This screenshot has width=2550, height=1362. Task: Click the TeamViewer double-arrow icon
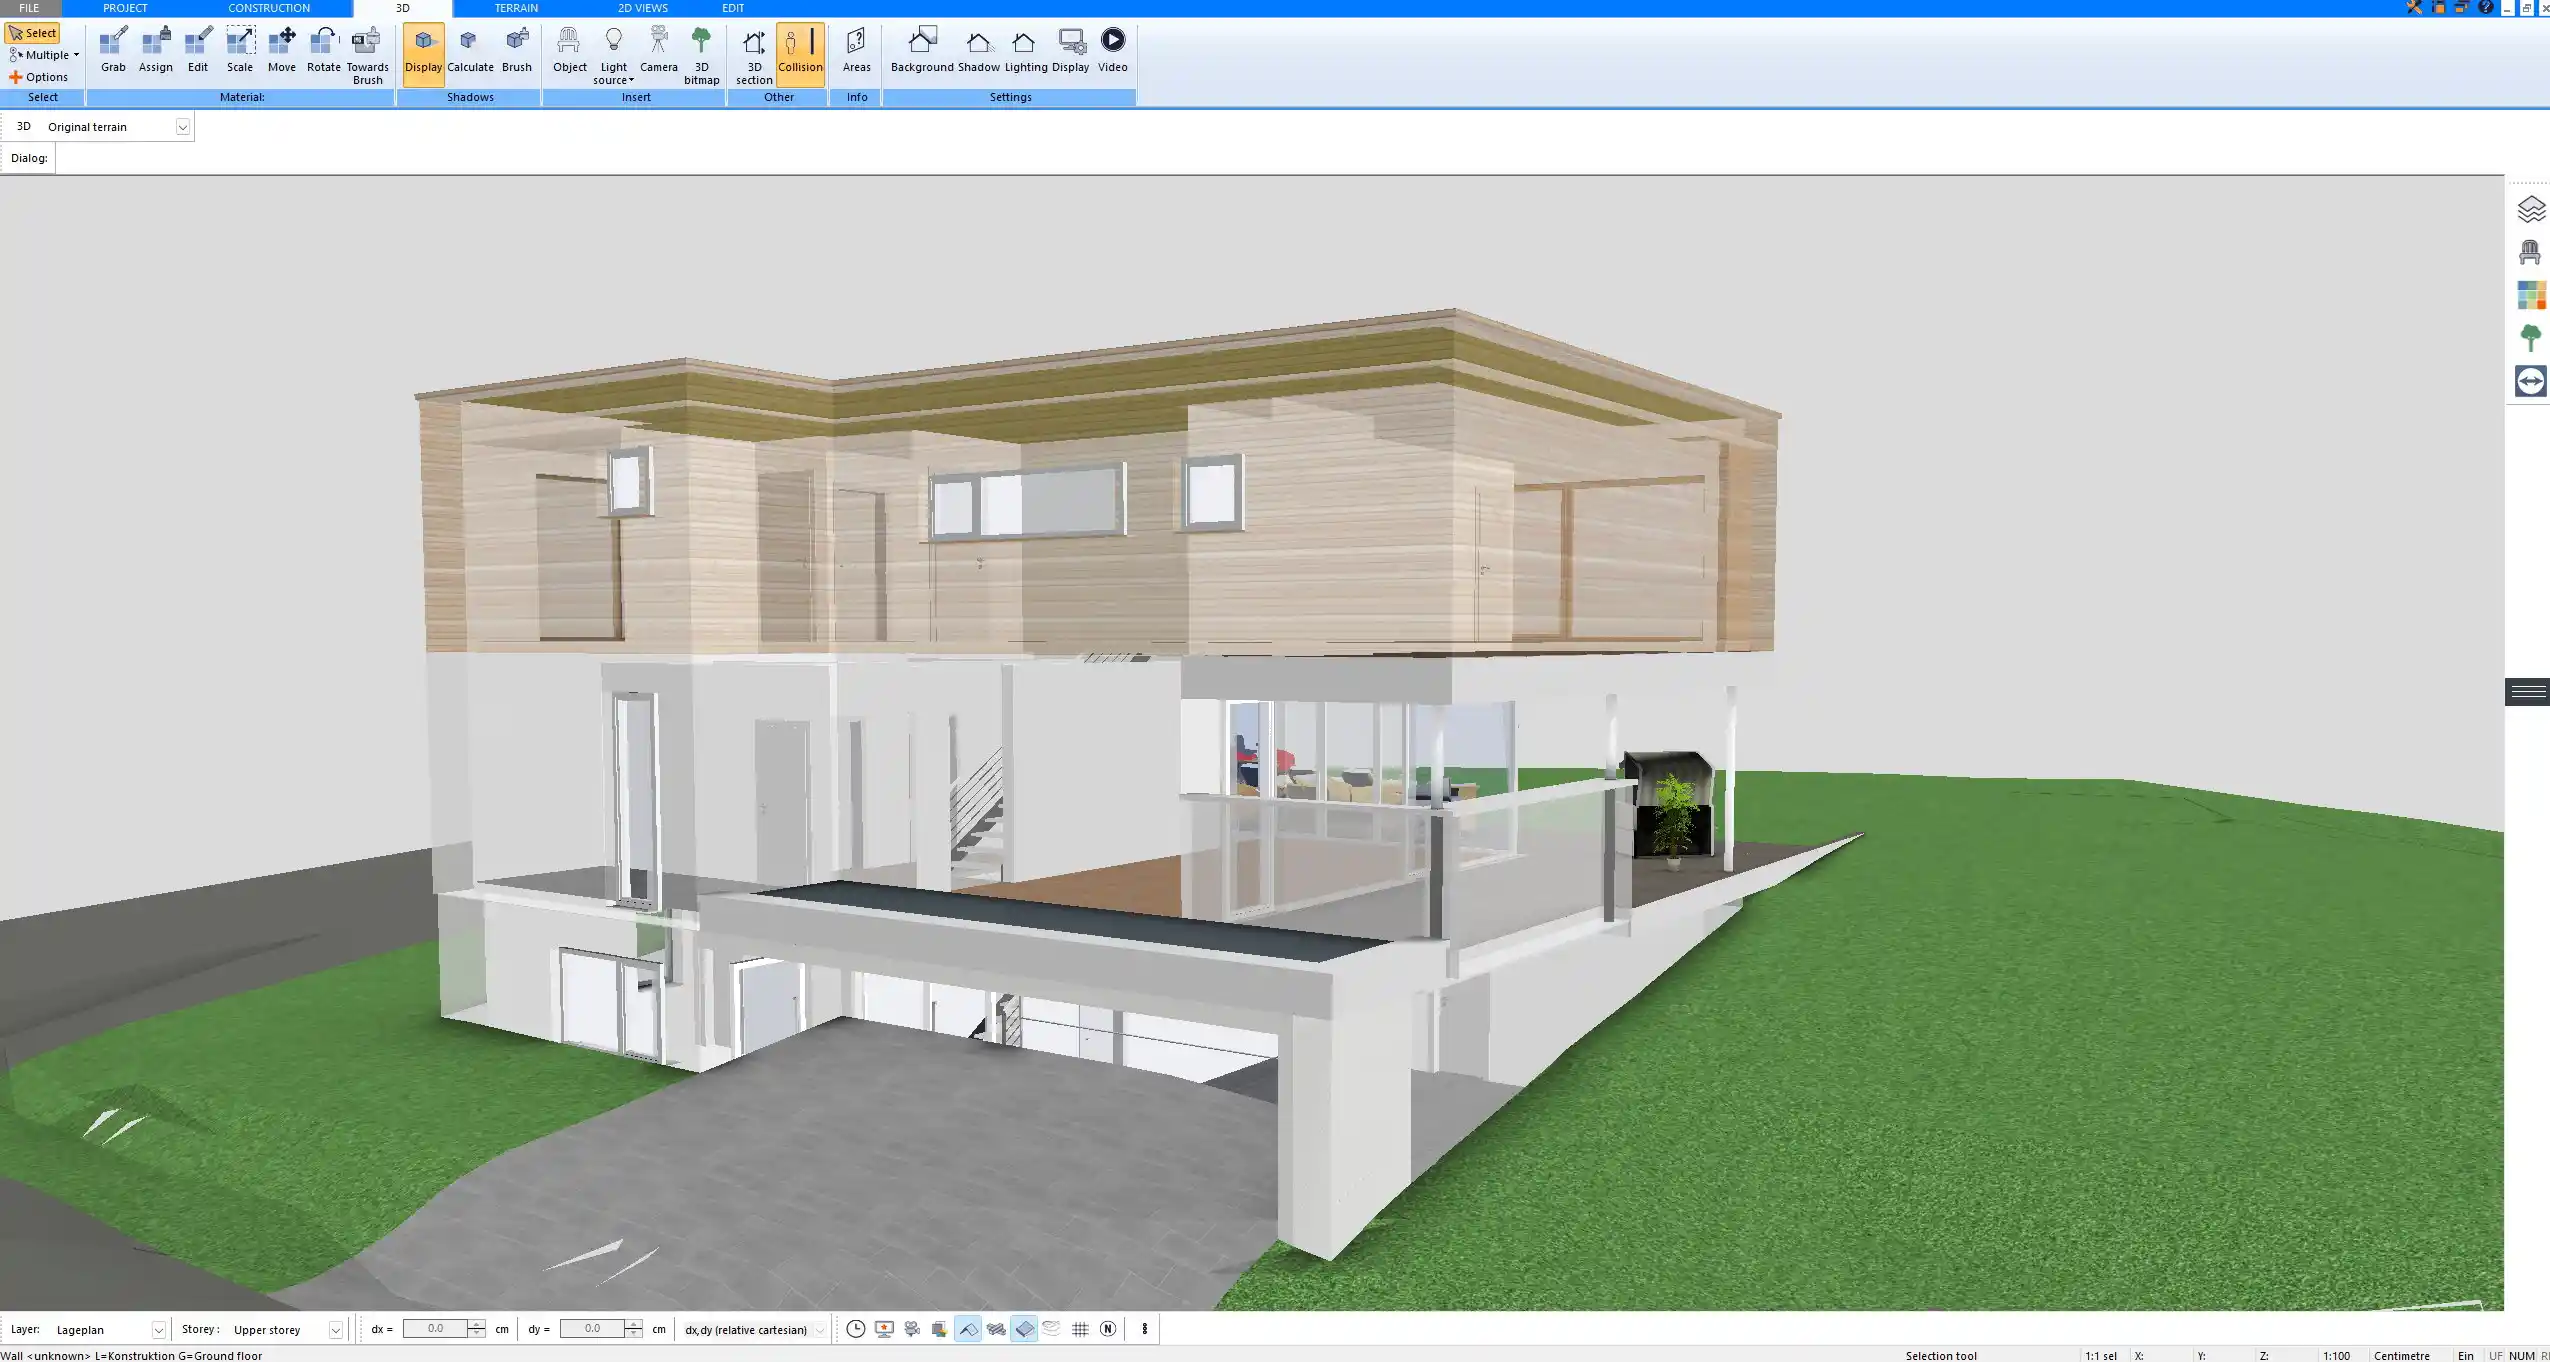(x=2531, y=381)
